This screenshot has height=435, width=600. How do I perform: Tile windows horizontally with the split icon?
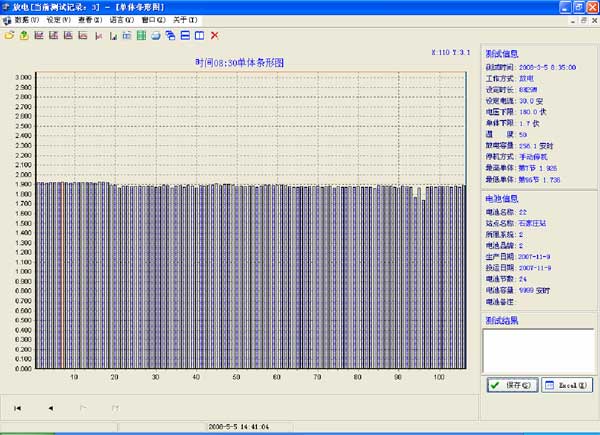coord(185,36)
